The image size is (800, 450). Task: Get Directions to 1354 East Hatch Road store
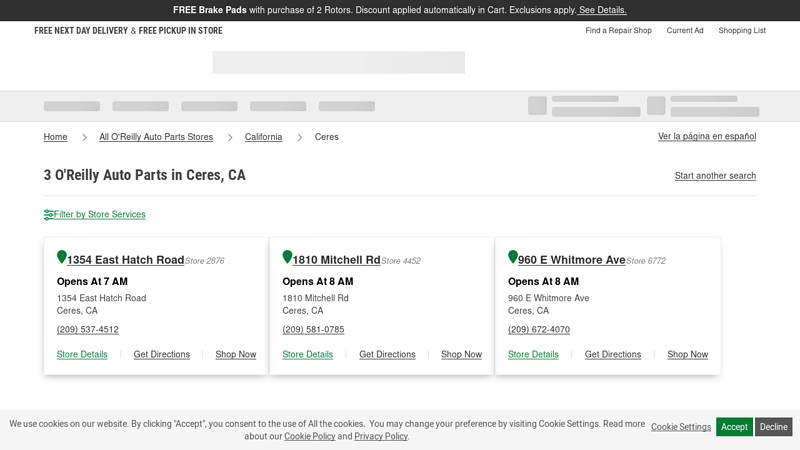[161, 355]
